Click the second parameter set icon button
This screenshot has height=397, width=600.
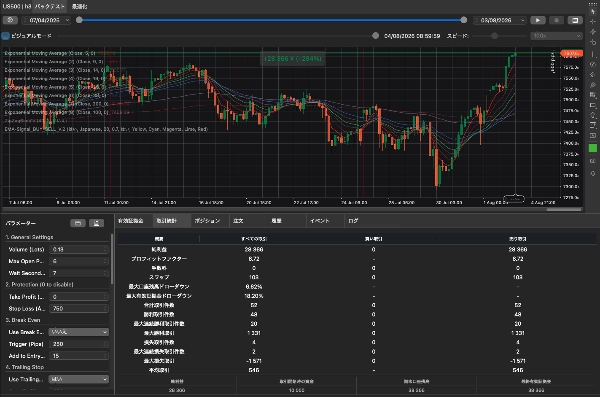(96, 223)
